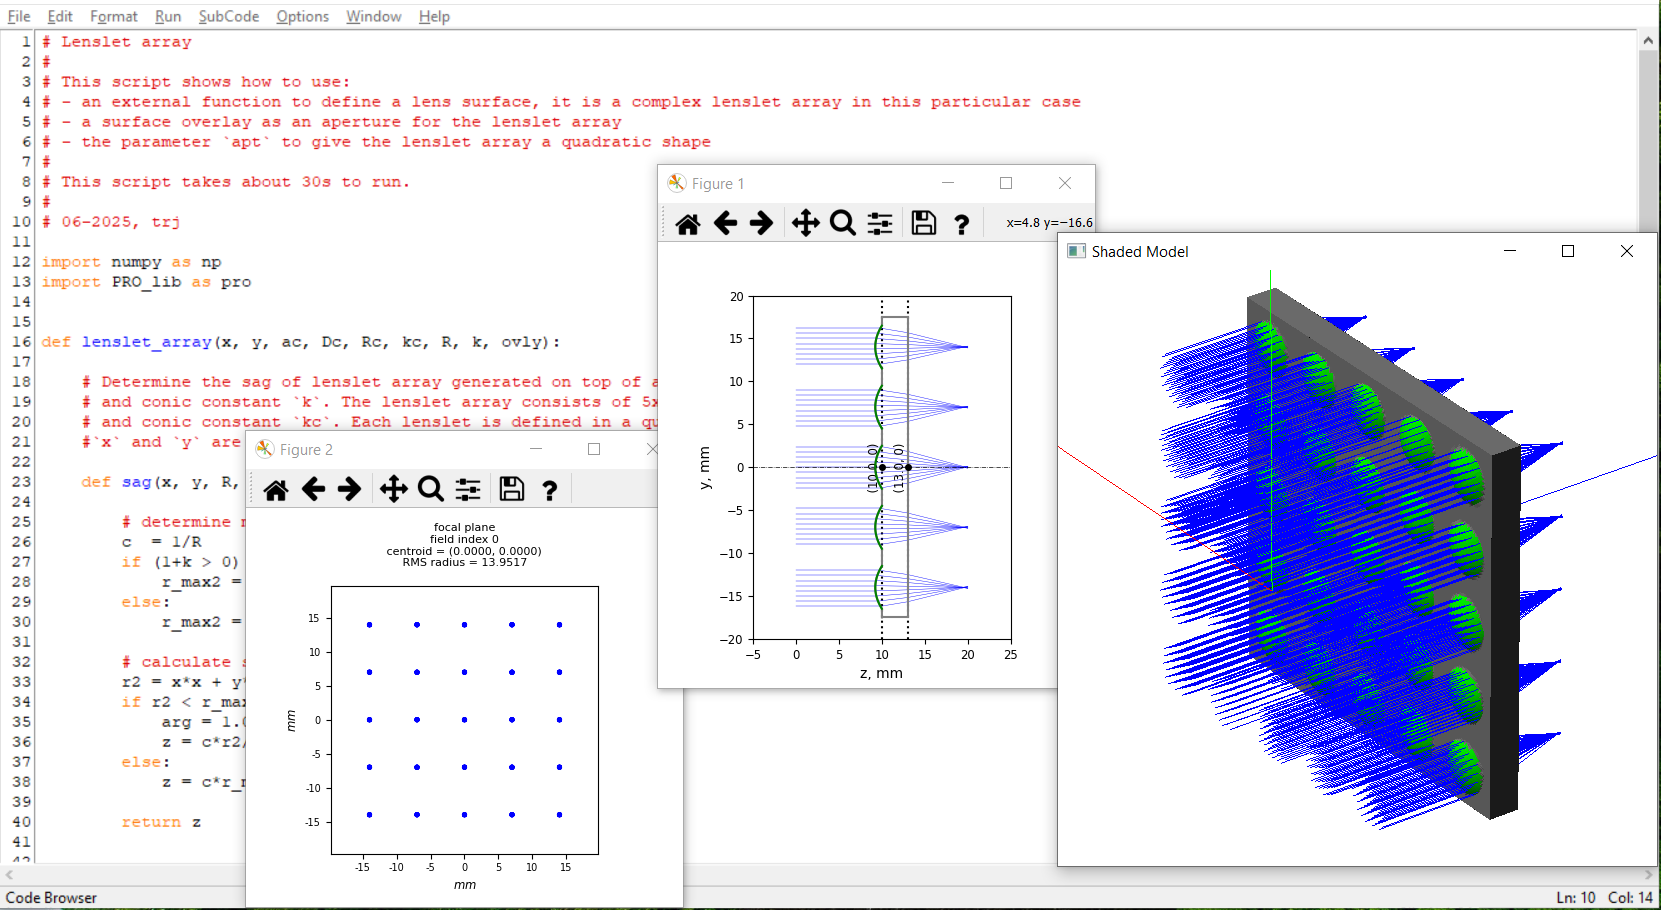Save Figure 2 with the disk icon
Image resolution: width=1661 pixels, height=910 pixels.
pyautogui.click(x=512, y=489)
